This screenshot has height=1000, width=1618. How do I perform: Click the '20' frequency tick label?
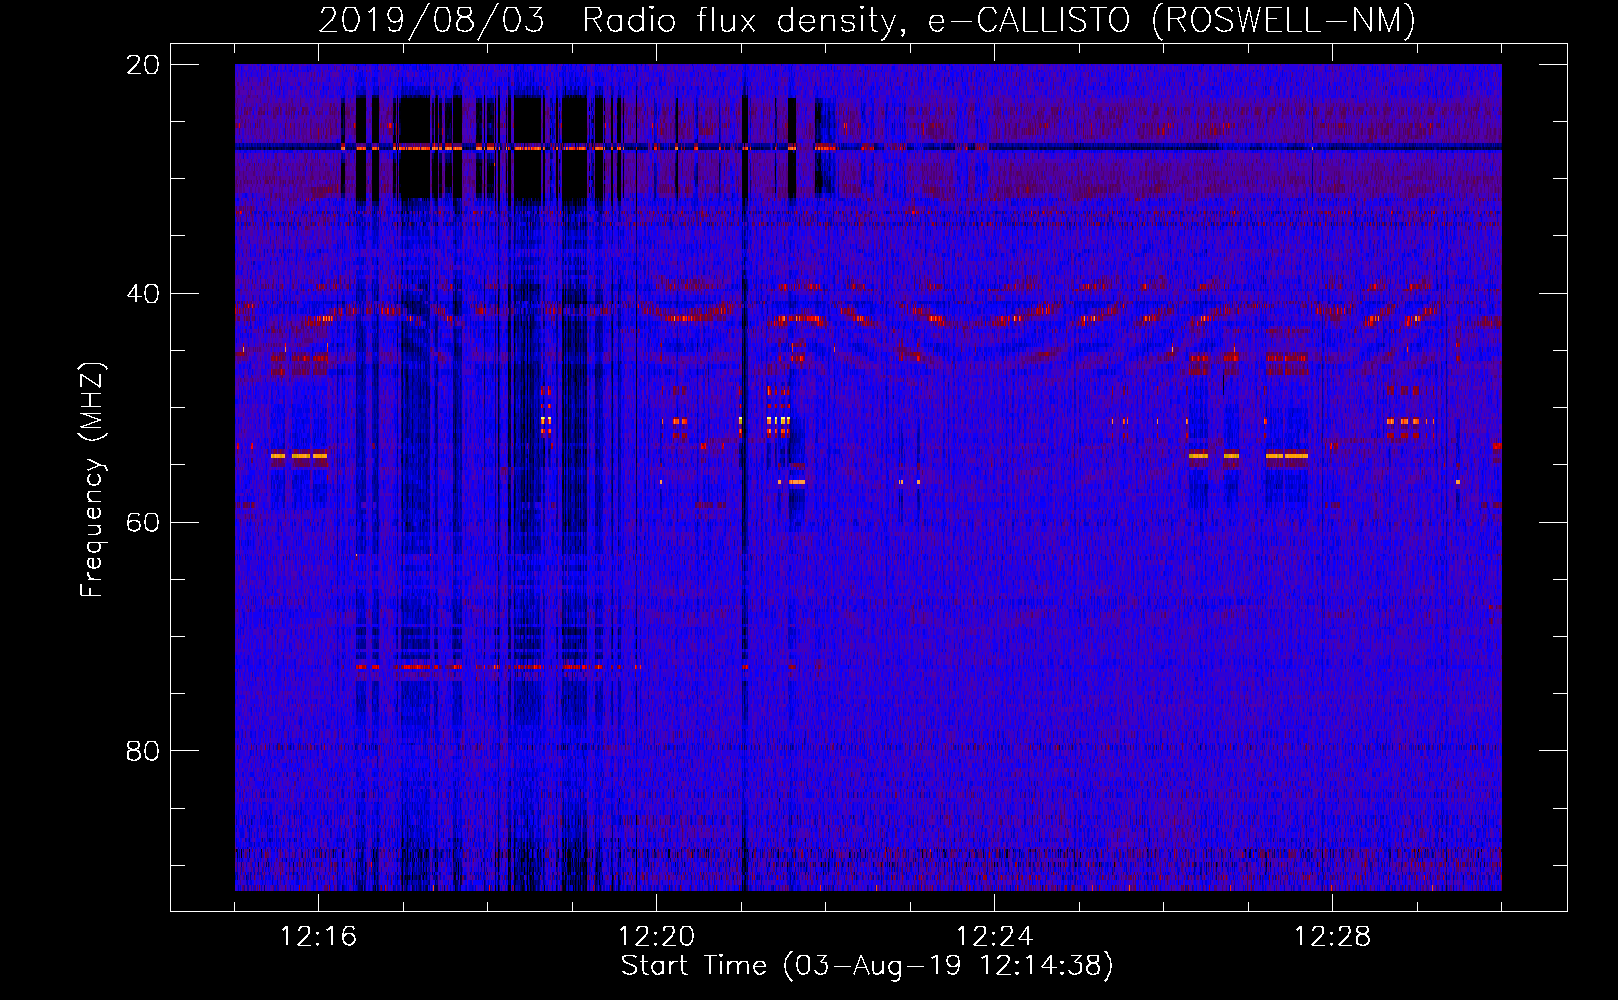click(143, 65)
